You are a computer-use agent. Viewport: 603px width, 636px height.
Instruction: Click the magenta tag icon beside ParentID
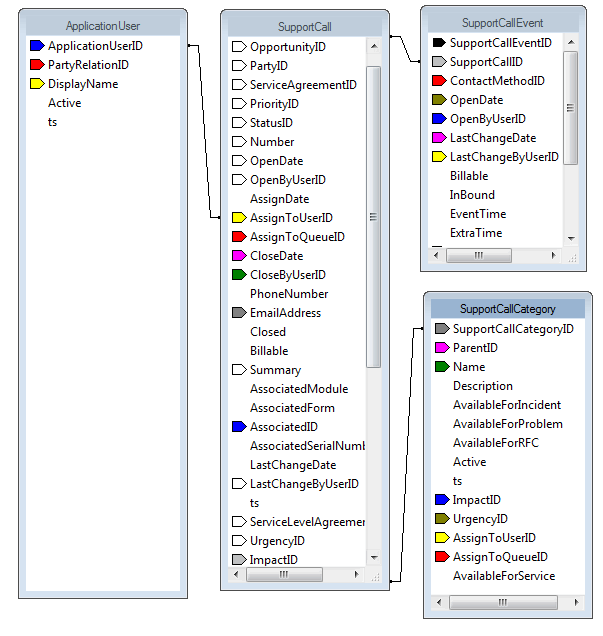point(441,348)
